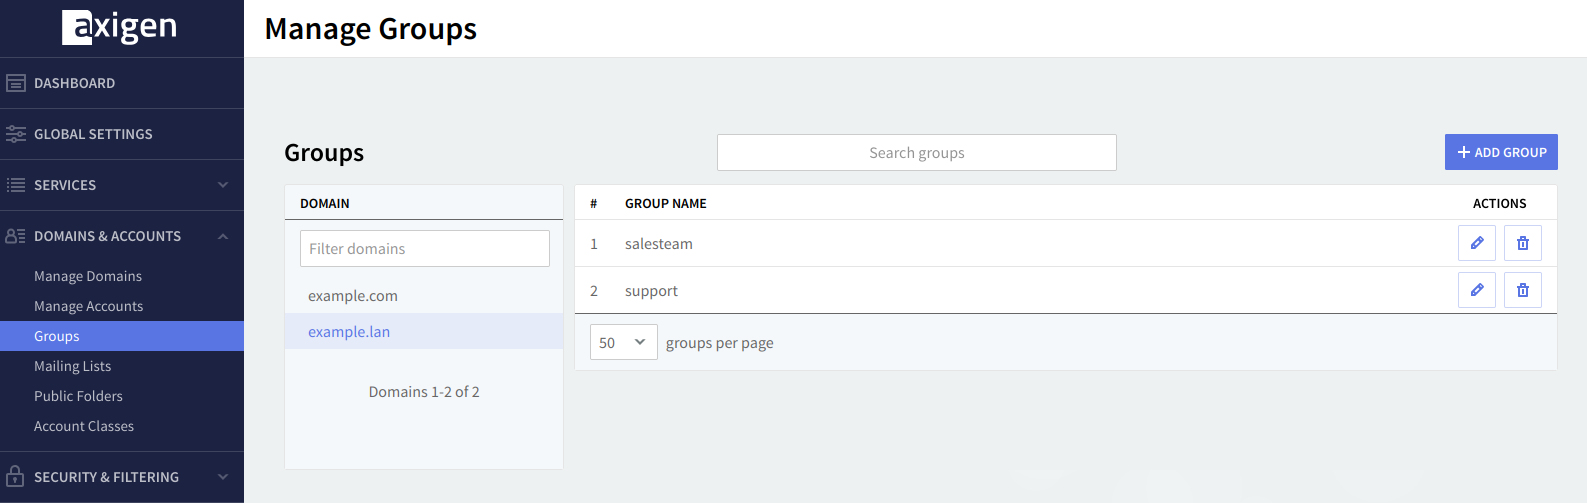Open the groups per page dropdown

coord(623,342)
